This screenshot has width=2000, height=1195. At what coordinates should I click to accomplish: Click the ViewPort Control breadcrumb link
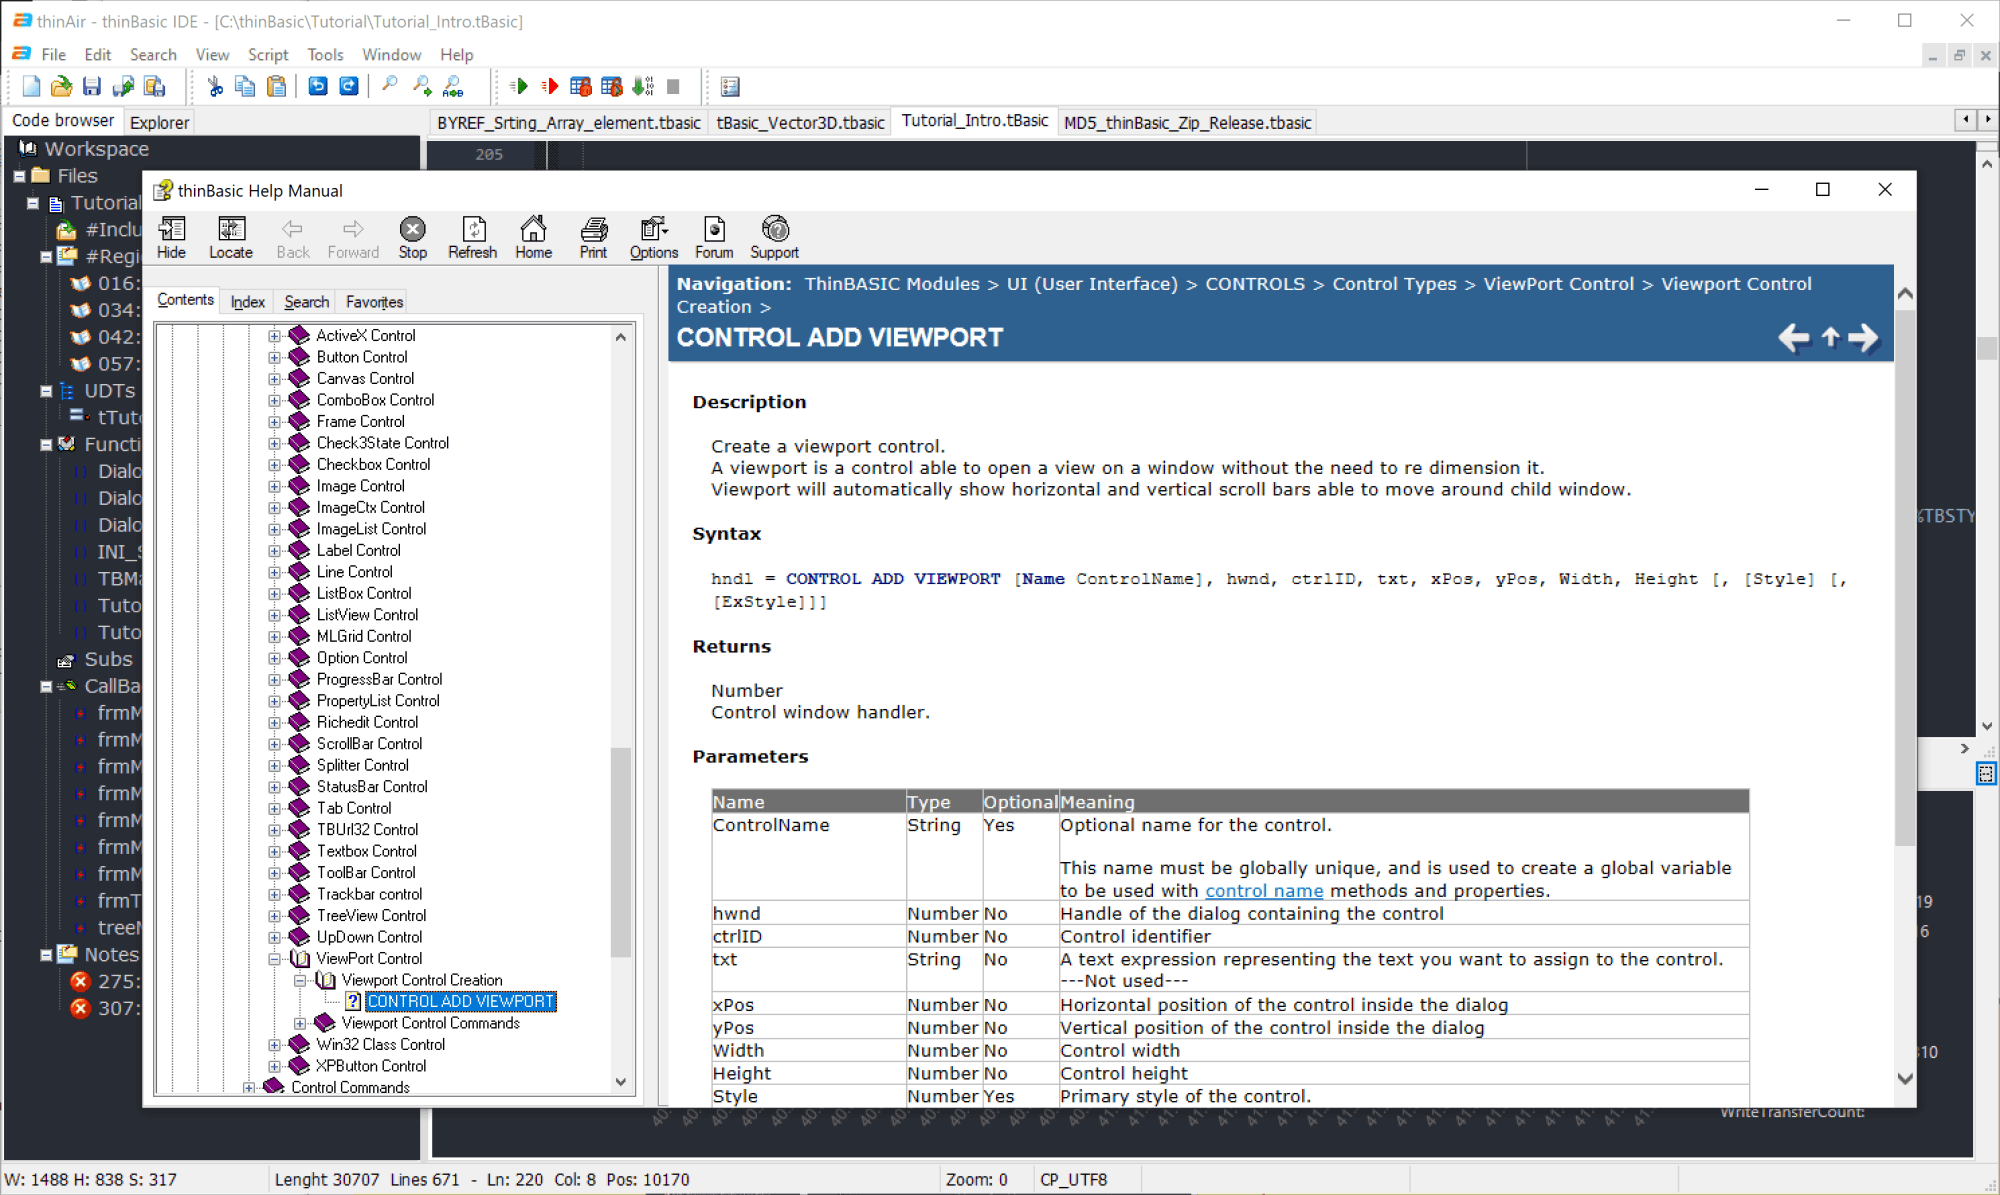pos(1558,284)
